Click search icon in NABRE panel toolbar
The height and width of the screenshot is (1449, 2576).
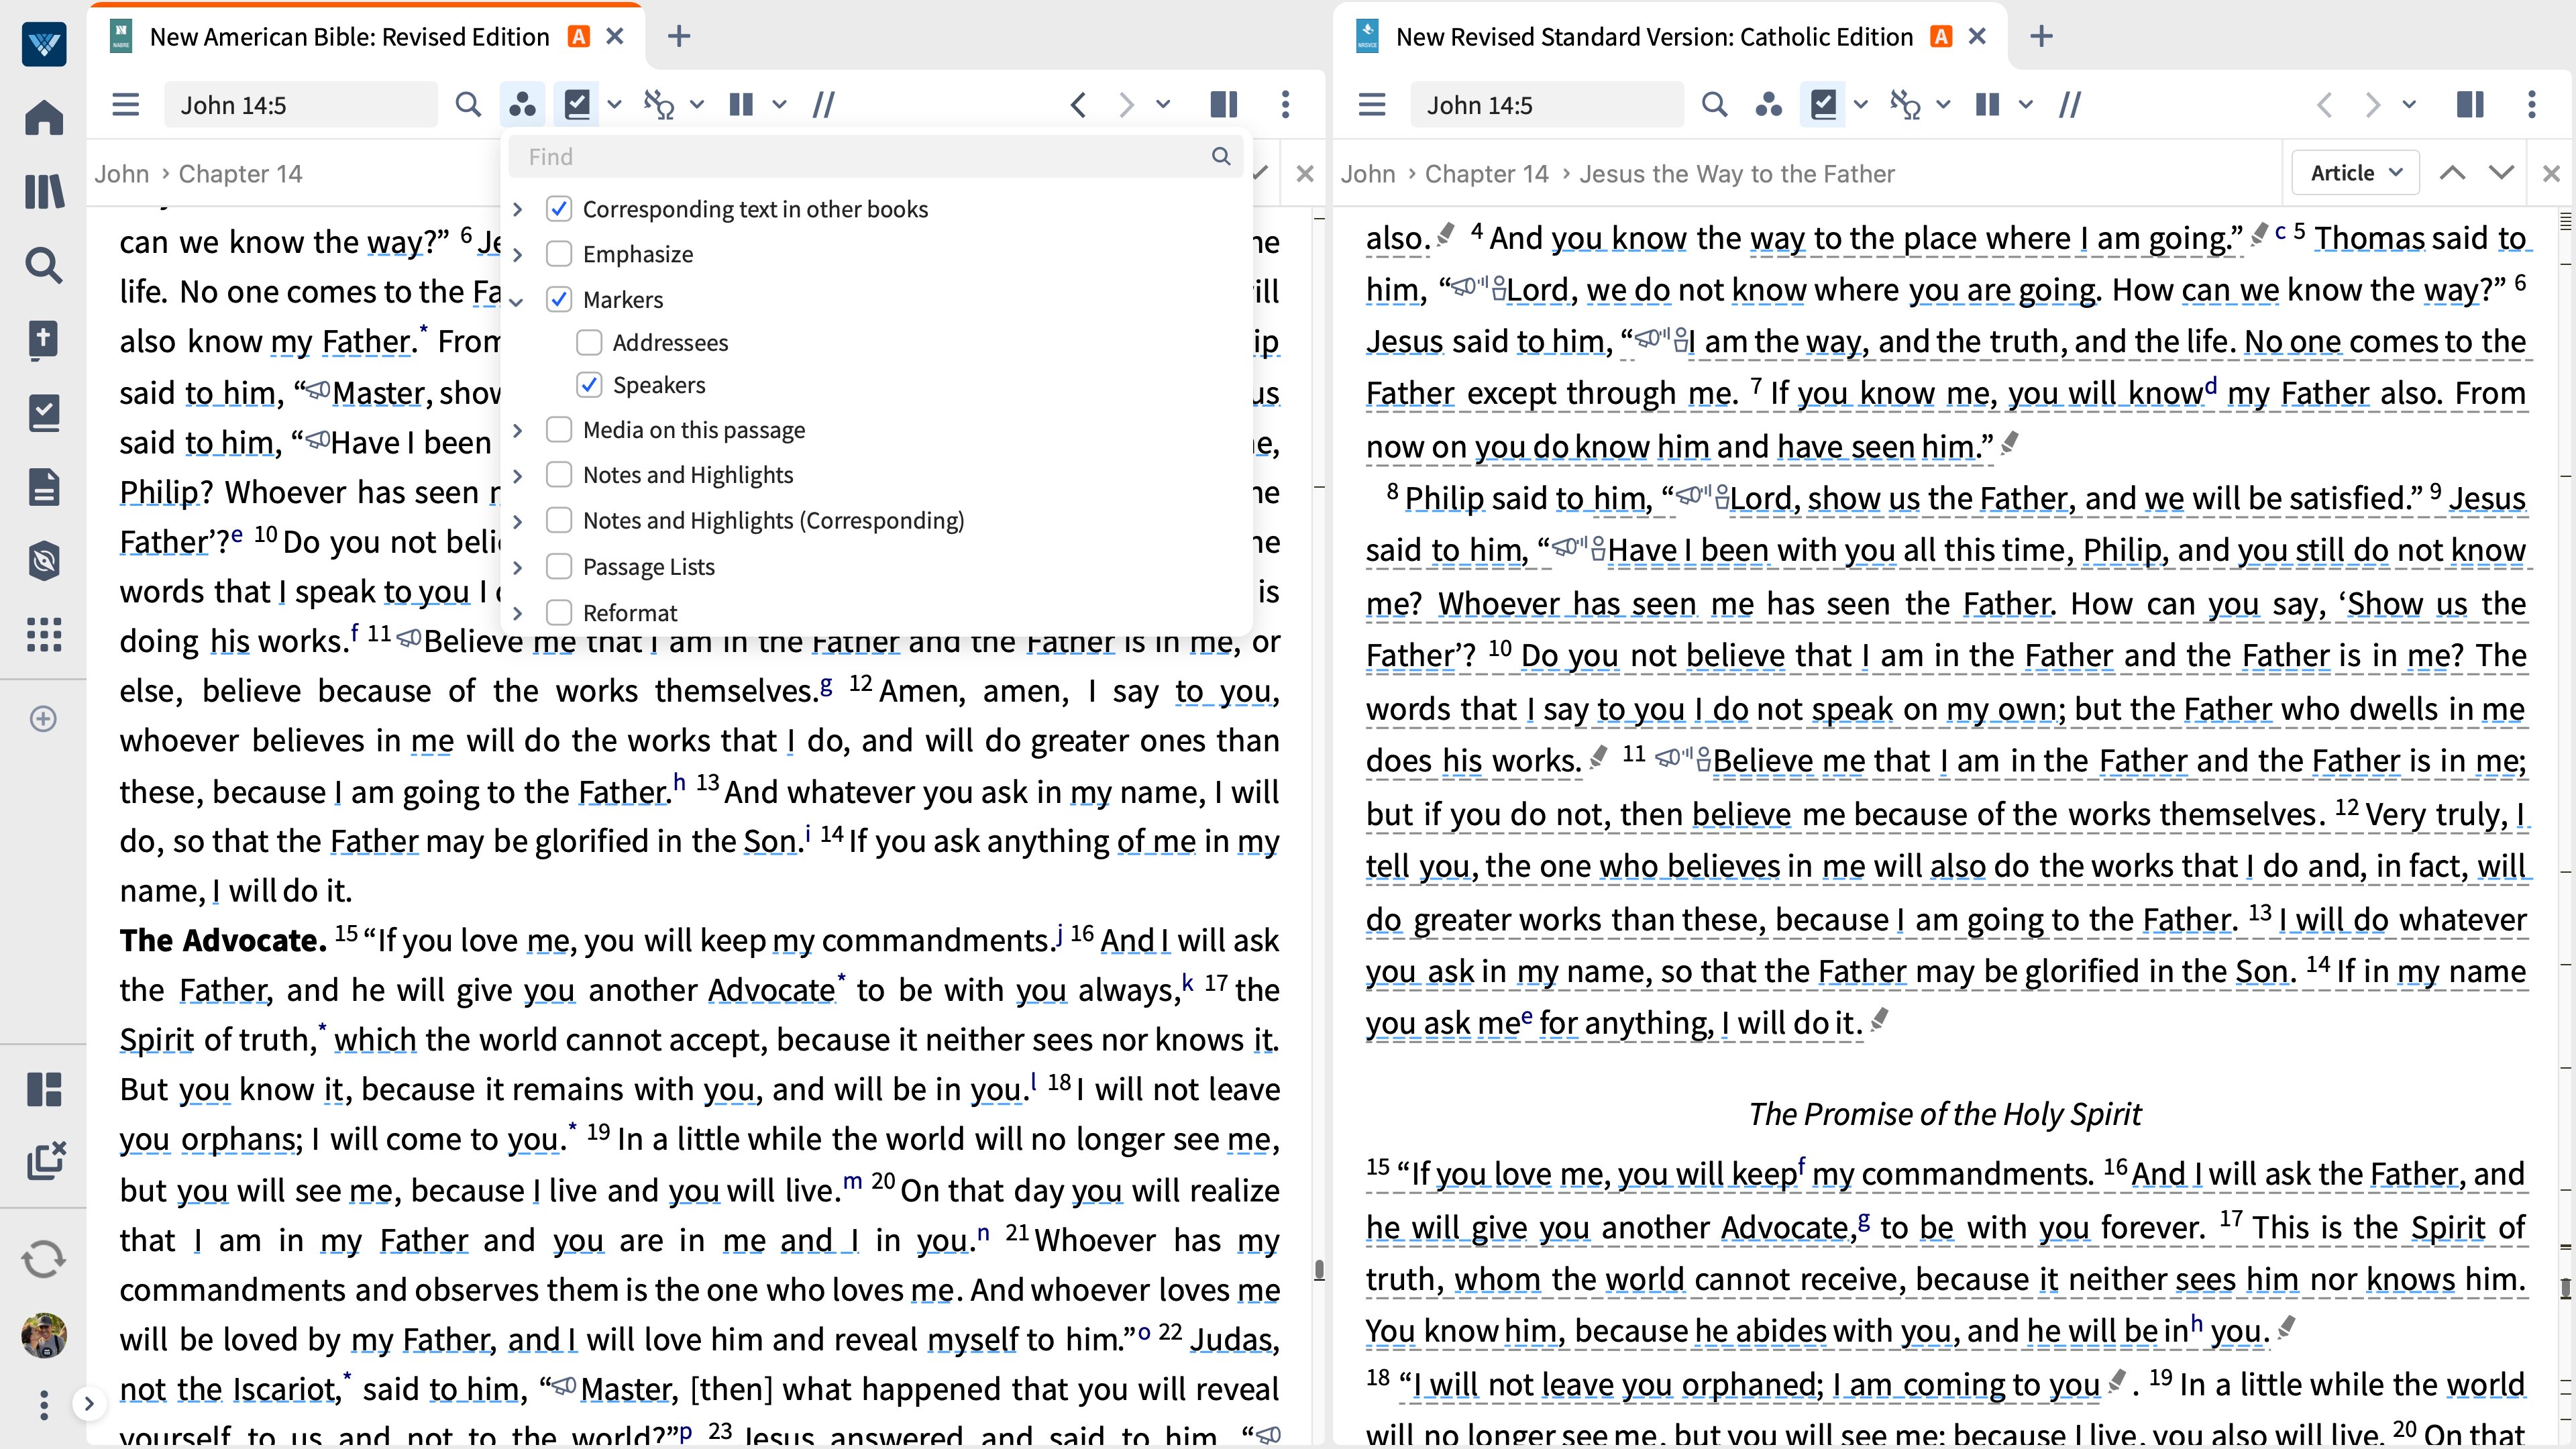point(468,104)
